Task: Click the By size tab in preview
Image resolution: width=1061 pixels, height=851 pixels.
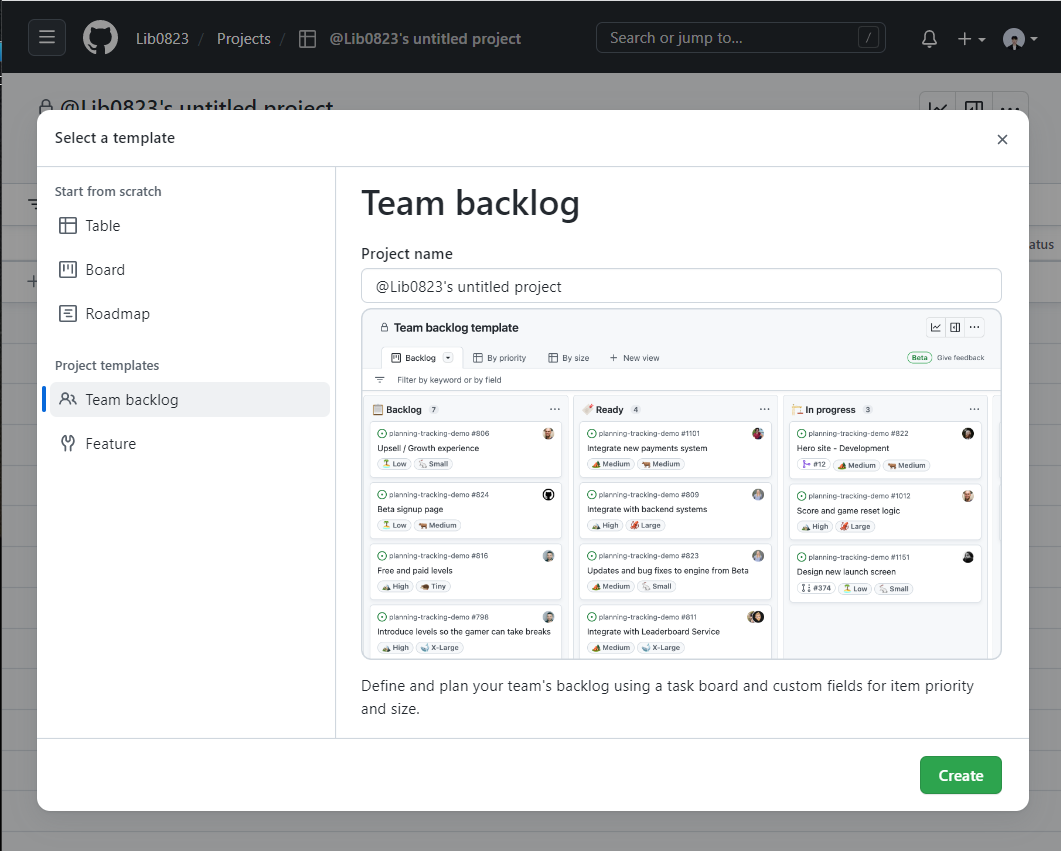Action: click(568, 358)
